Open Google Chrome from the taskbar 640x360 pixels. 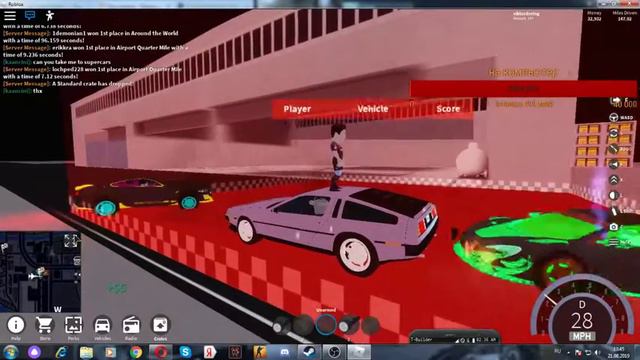tap(136, 352)
